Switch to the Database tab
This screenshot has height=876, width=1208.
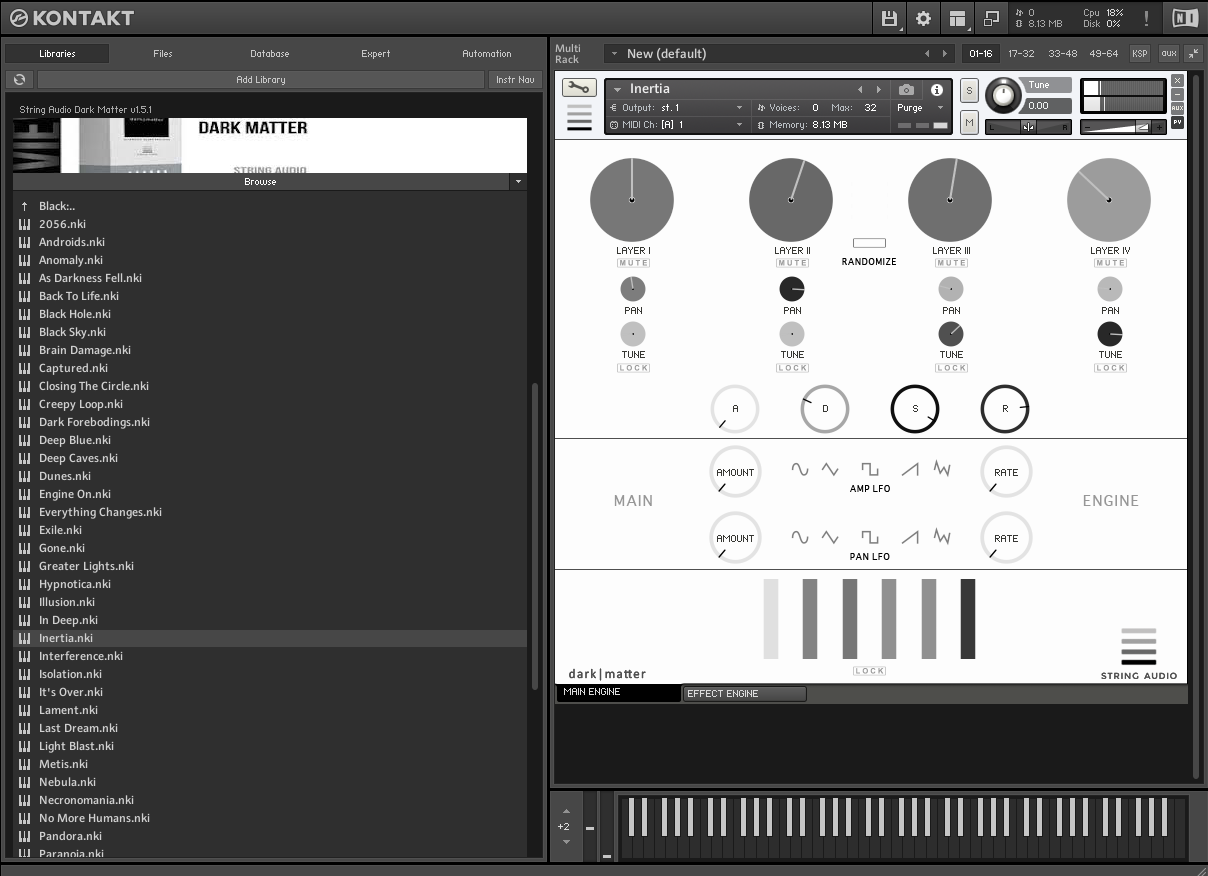(x=270, y=54)
